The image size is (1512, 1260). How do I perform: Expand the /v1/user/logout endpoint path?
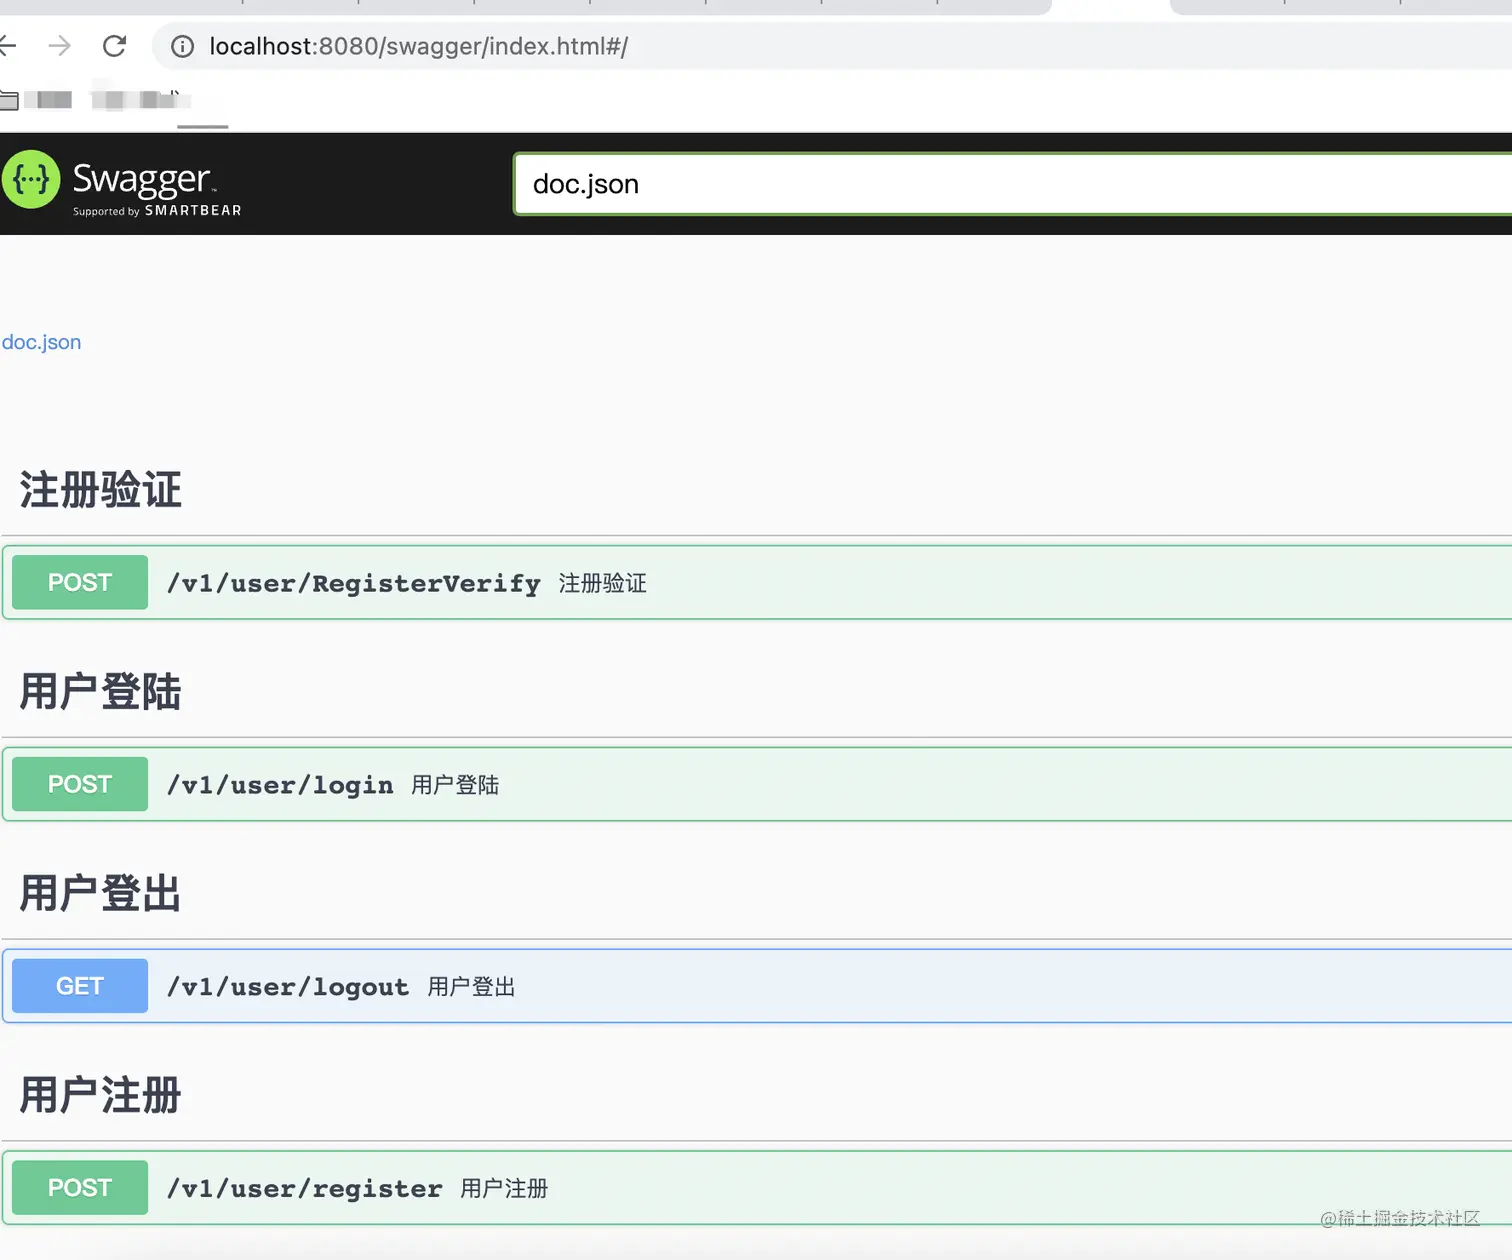[287, 987]
